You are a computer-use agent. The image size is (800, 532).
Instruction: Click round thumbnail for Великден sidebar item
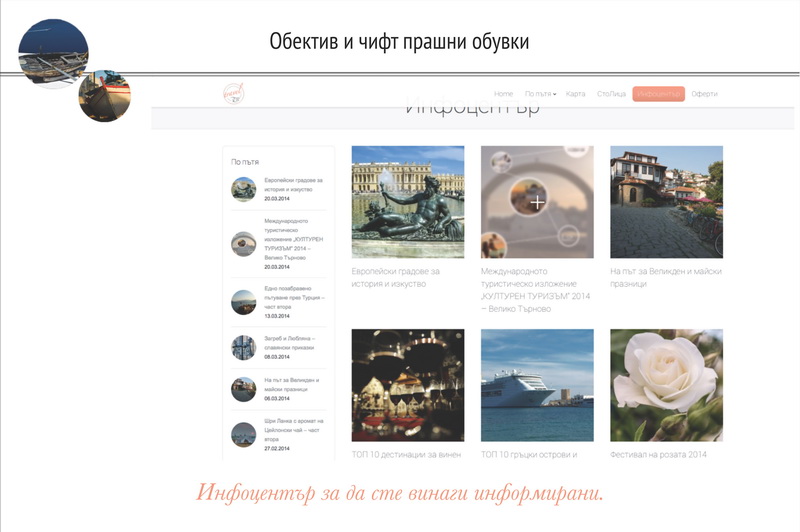(x=243, y=389)
